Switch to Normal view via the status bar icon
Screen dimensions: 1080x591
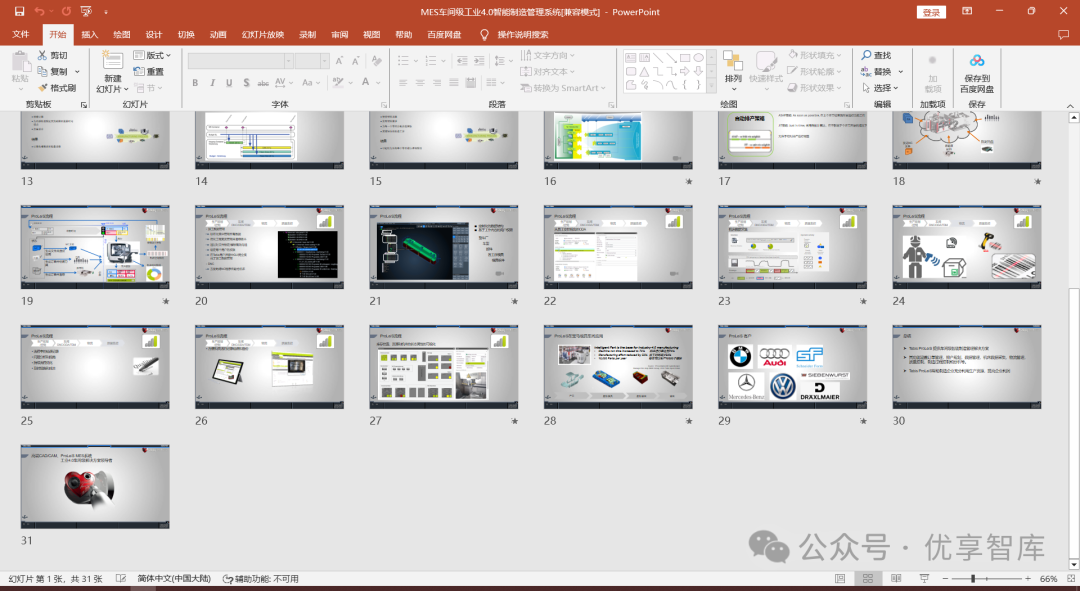click(x=840, y=579)
